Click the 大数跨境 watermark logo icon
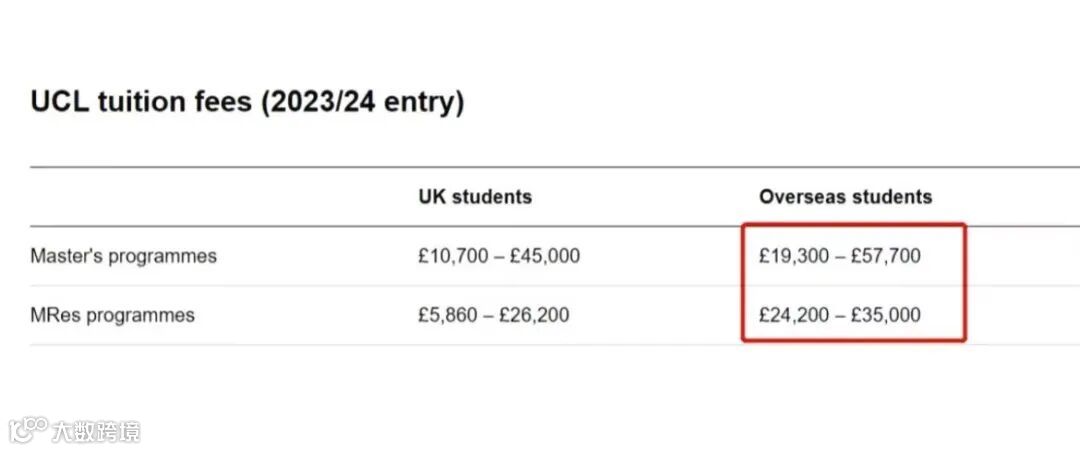Screen dimensions: 1080x451 [x=28, y=430]
